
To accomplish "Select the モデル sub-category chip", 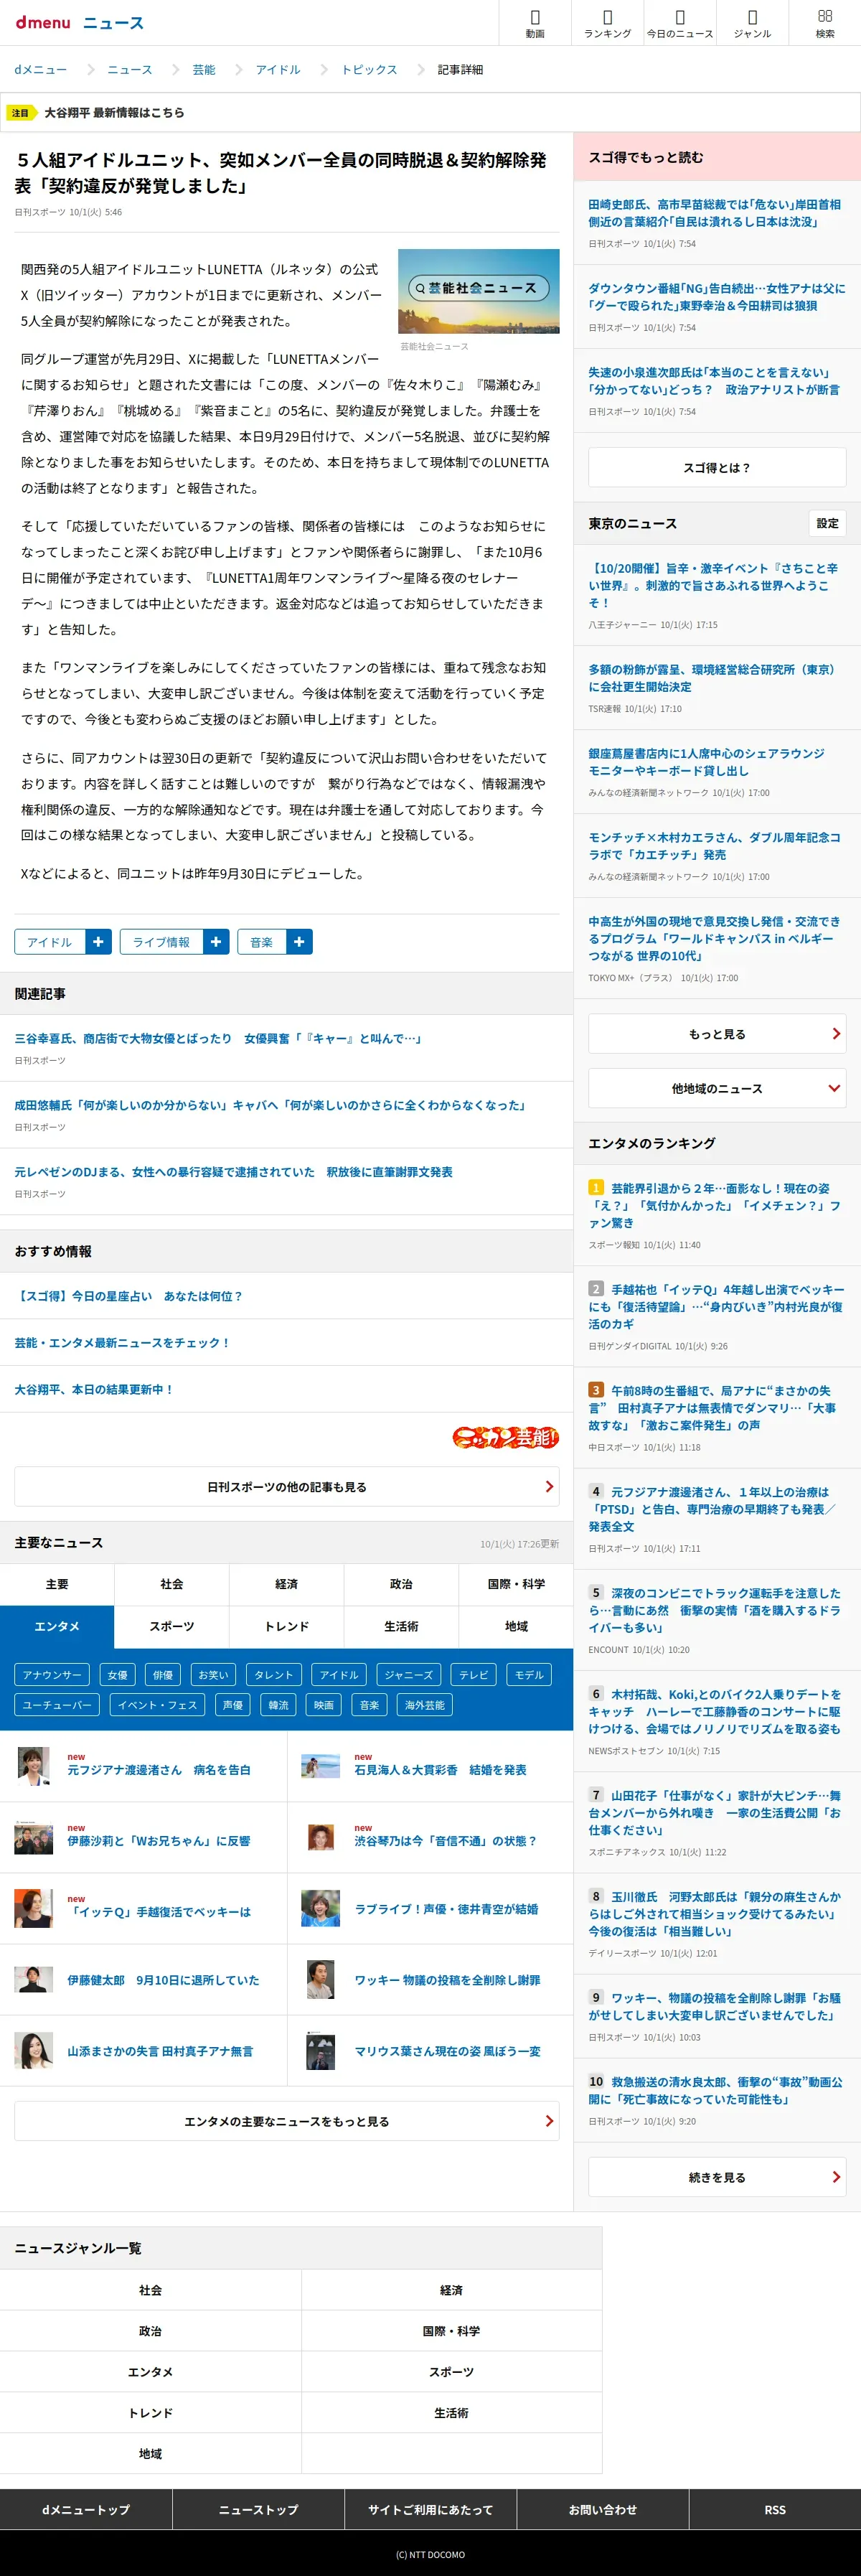I will pos(529,1675).
